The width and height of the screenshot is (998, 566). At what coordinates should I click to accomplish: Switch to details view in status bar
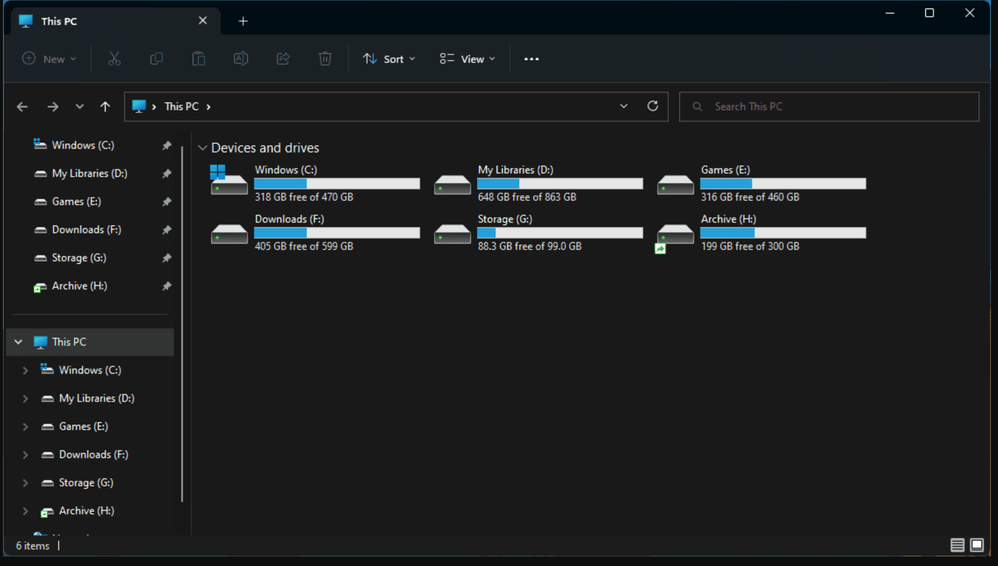click(x=957, y=545)
